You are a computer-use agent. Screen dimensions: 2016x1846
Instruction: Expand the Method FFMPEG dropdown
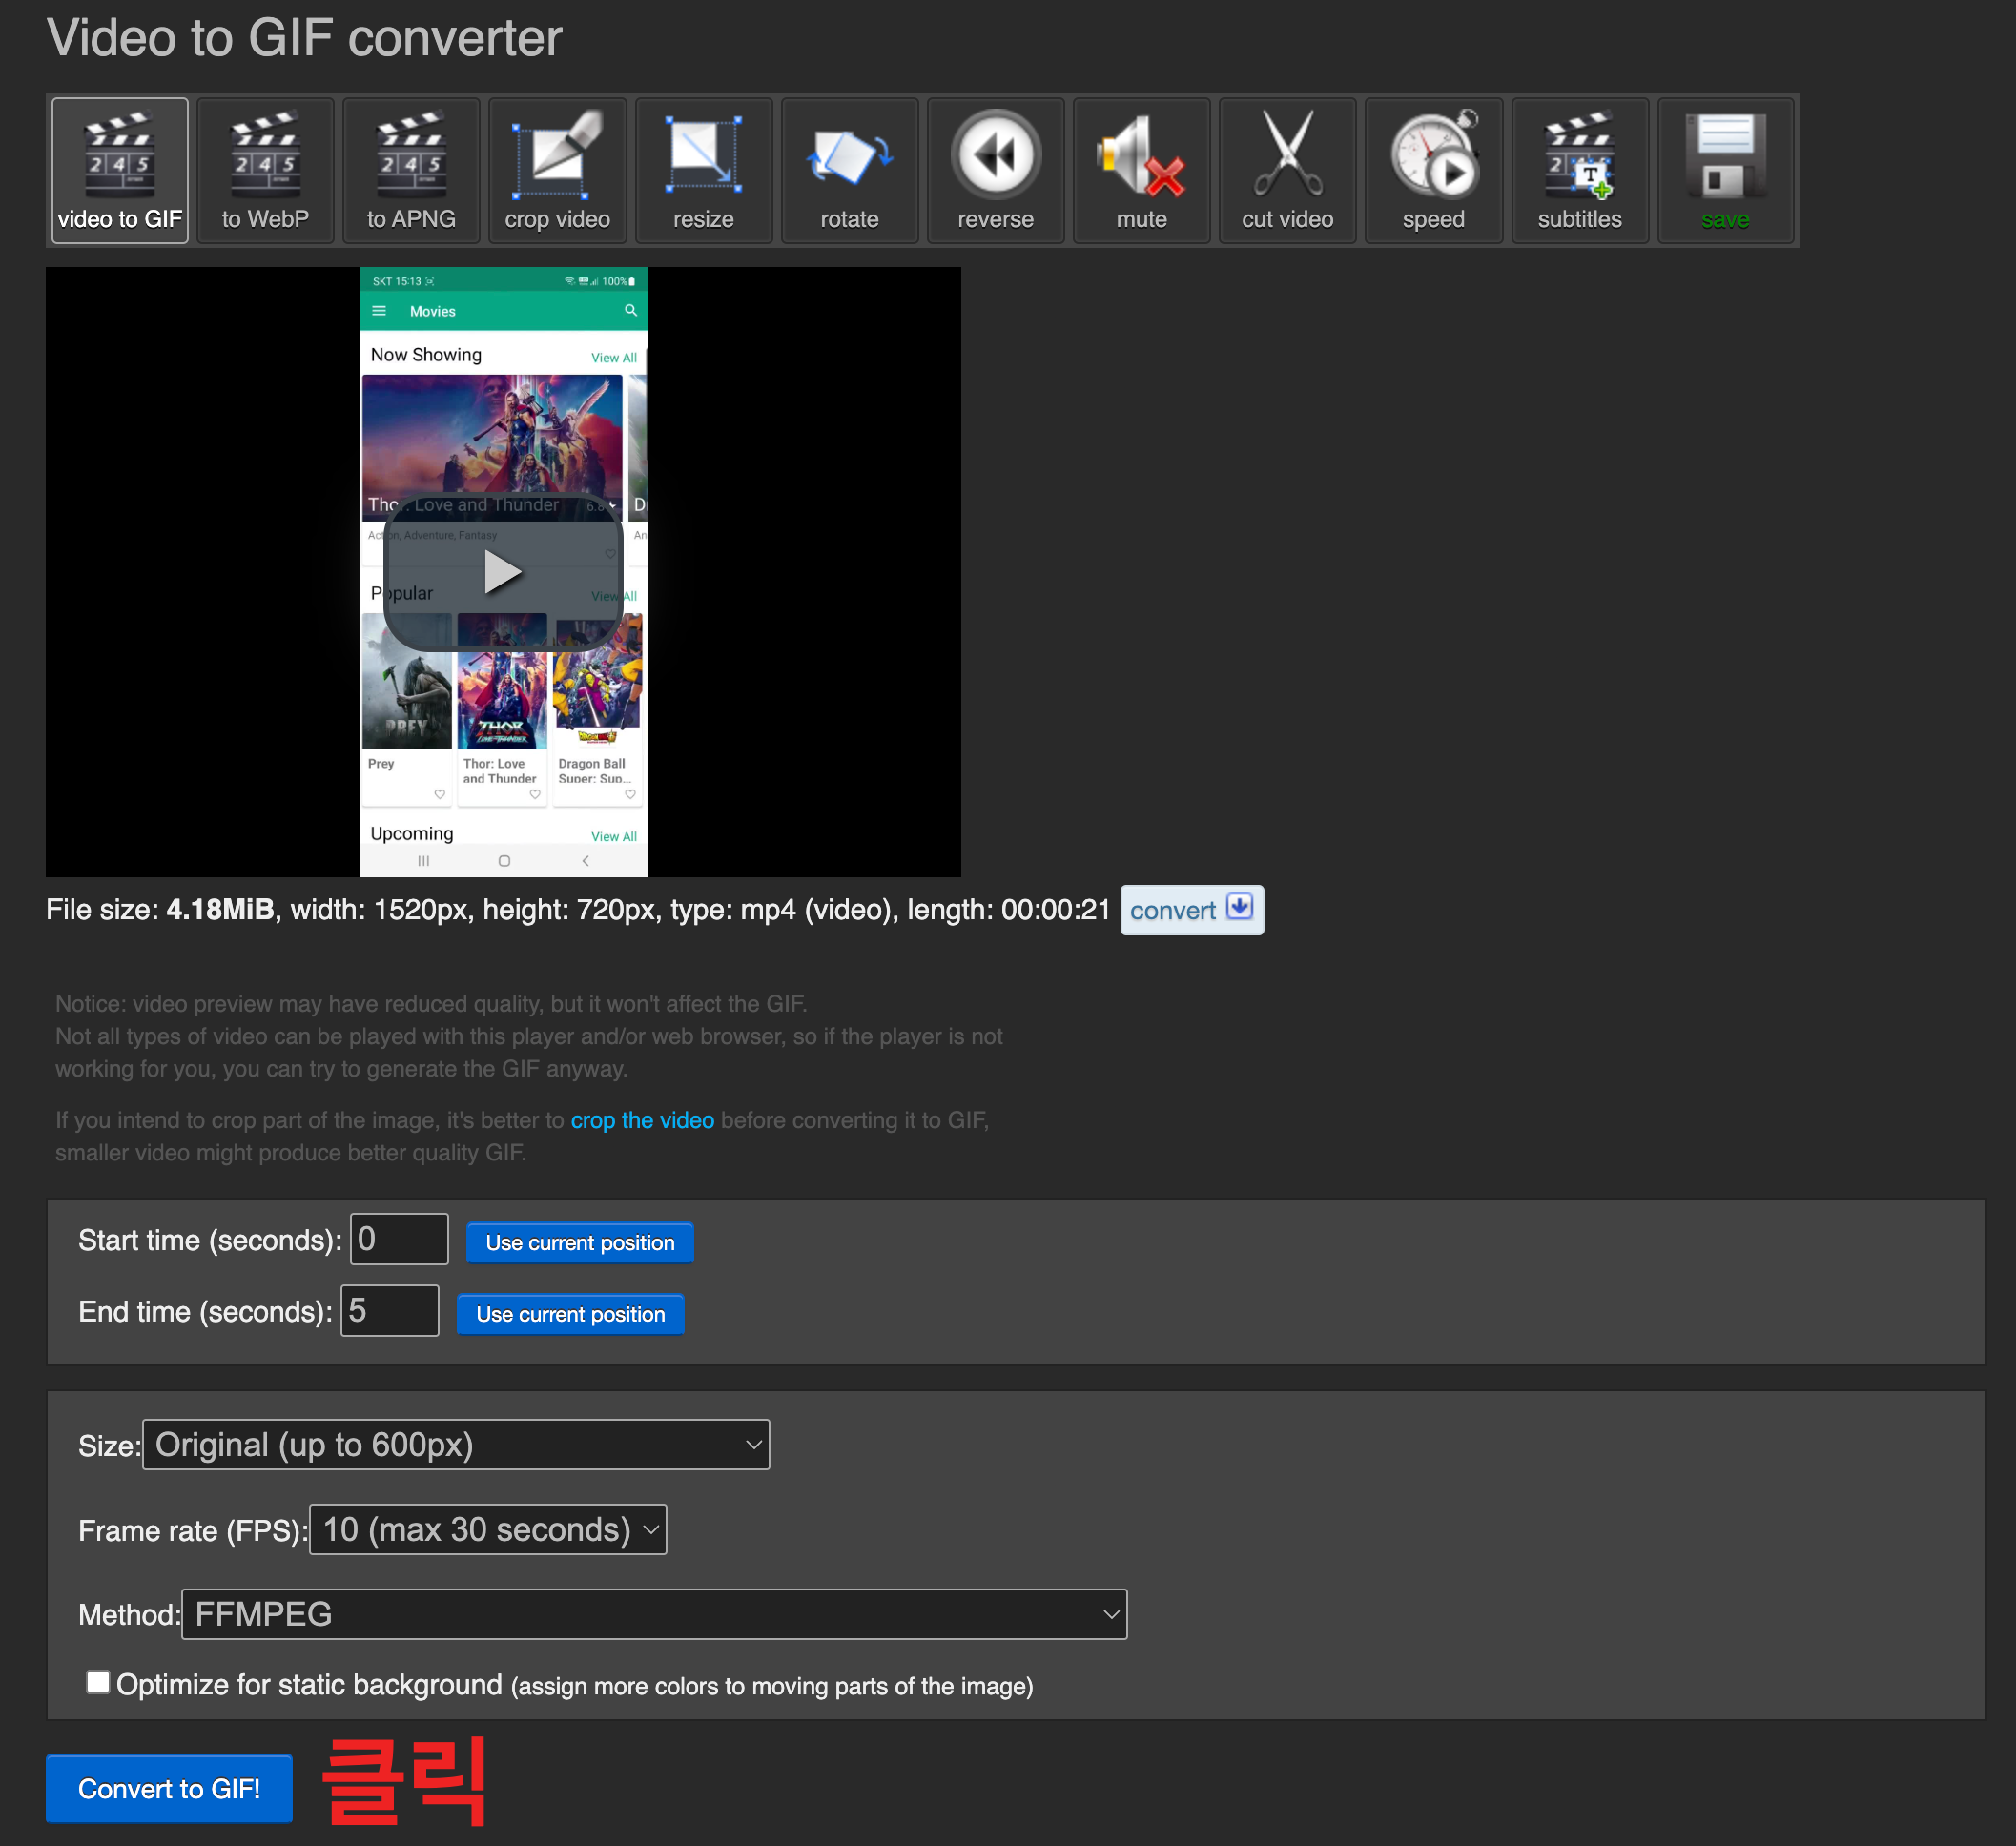coord(654,1614)
